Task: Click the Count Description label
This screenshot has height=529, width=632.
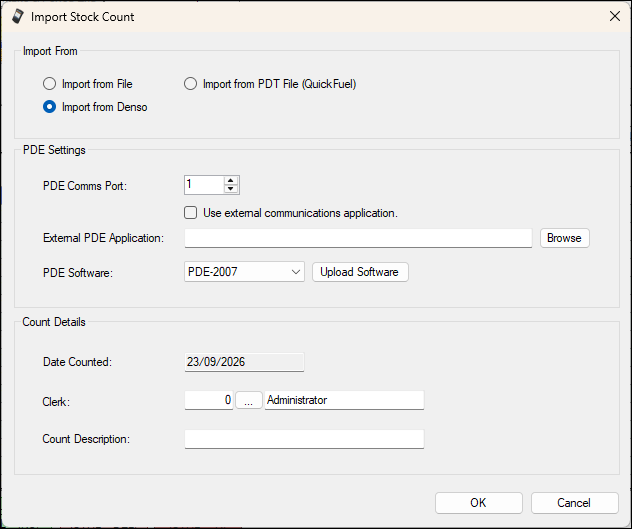Action: coord(86,439)
